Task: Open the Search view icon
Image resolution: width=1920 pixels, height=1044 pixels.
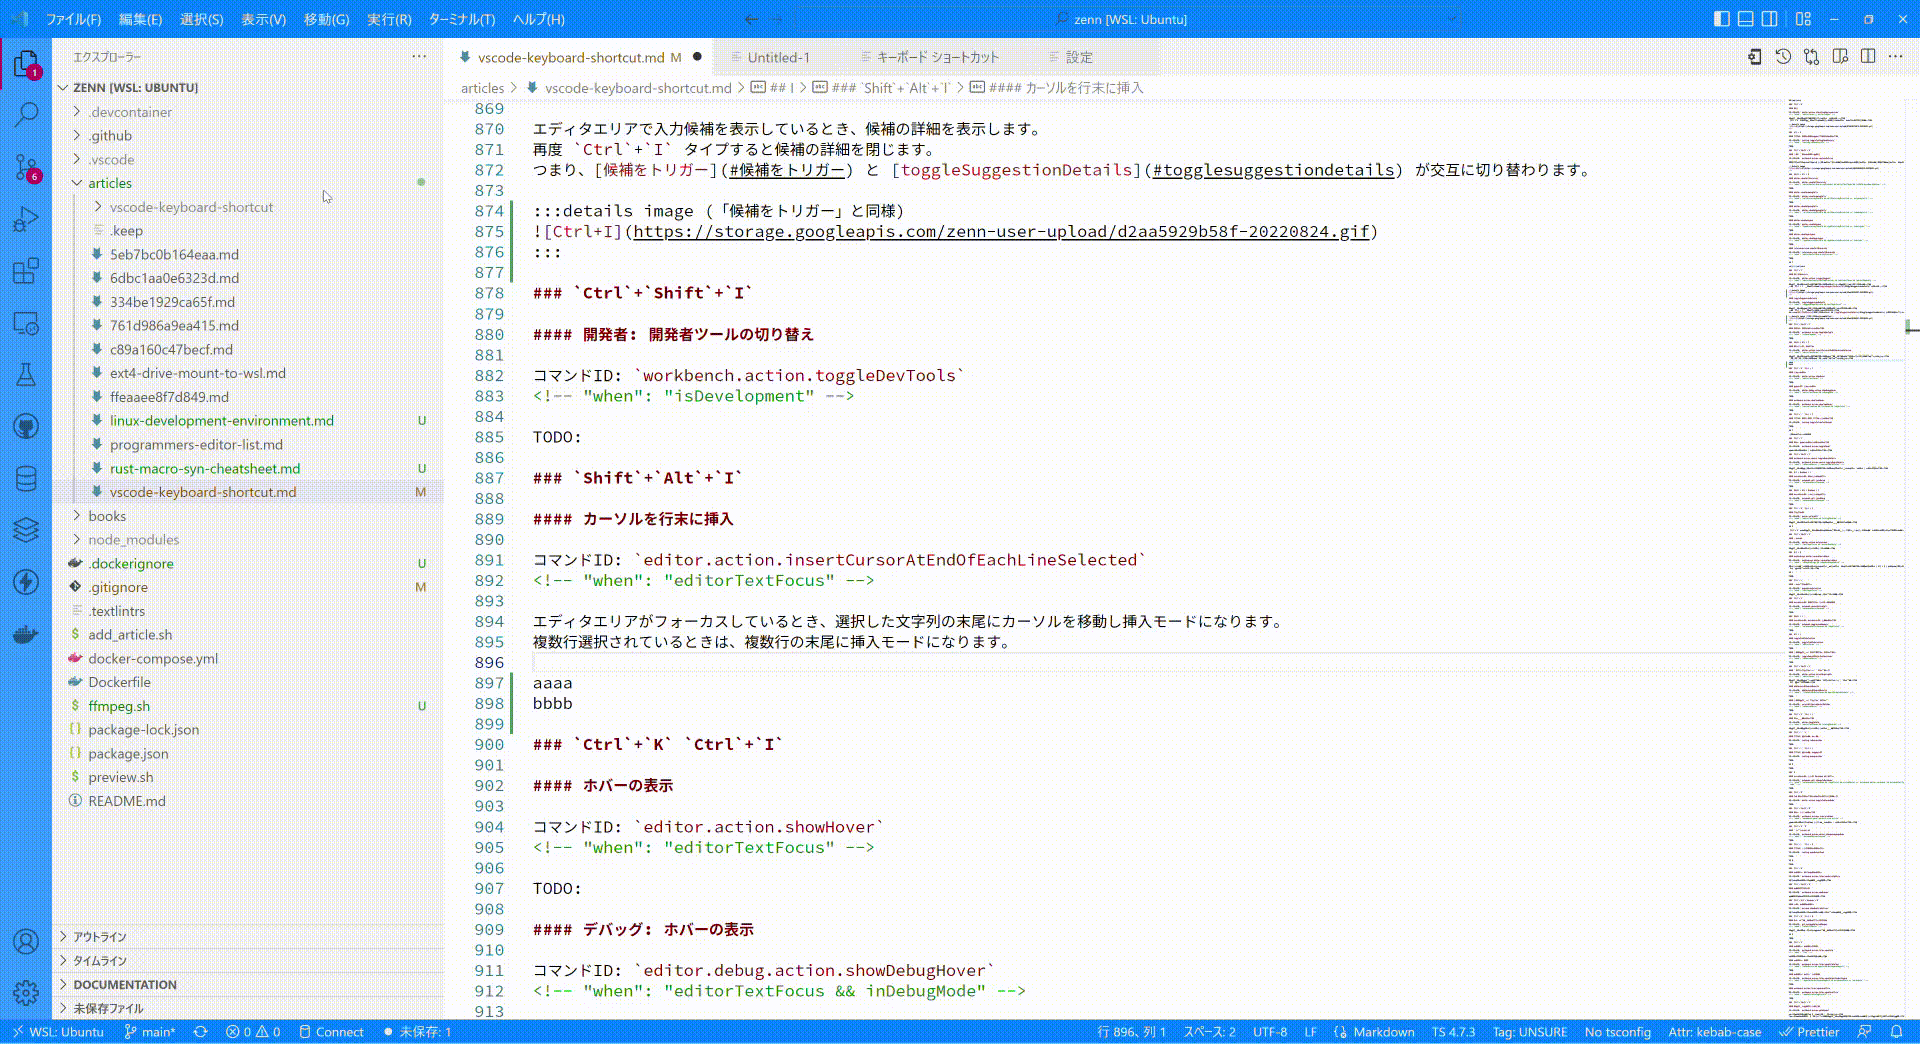Action: tap(26, 114)
